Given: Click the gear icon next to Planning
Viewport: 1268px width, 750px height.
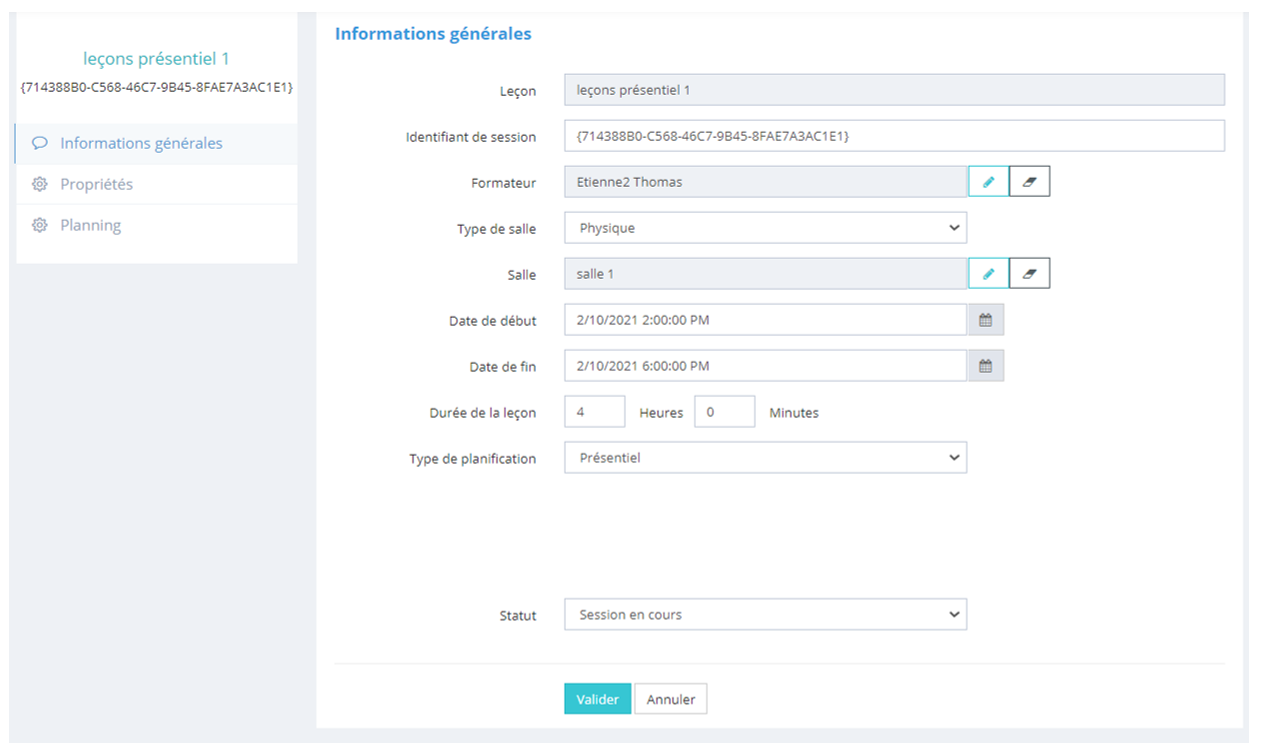Looking at the screenshot, I should 40,225.
